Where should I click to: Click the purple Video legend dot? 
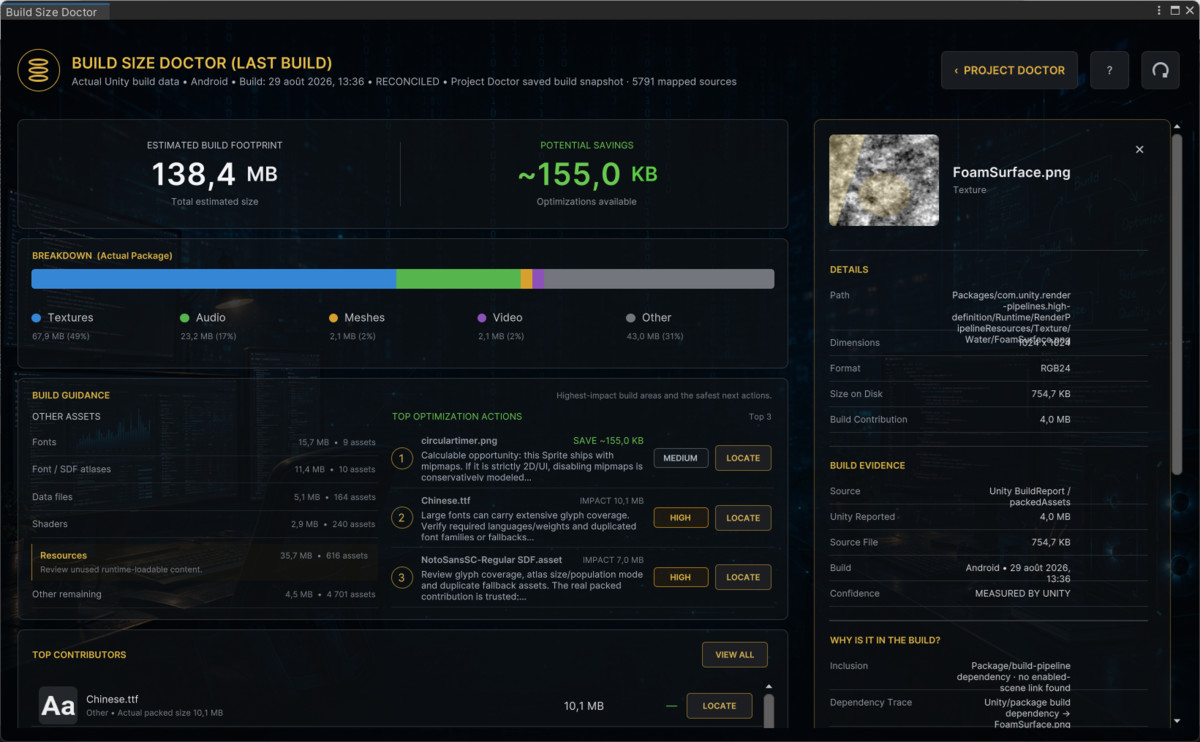(x=482, y=318)
